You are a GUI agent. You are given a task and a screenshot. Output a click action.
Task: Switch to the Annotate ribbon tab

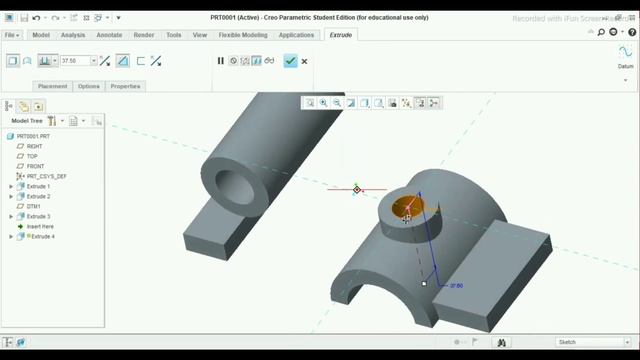109,35
